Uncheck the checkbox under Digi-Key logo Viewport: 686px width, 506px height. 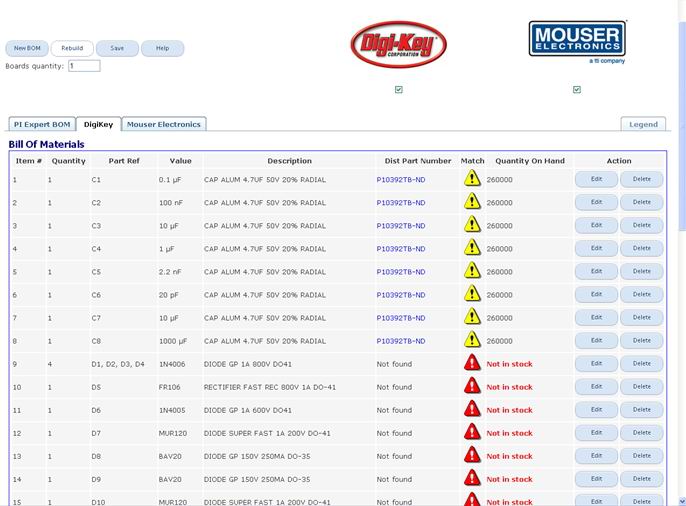click(x=399, y=90)
